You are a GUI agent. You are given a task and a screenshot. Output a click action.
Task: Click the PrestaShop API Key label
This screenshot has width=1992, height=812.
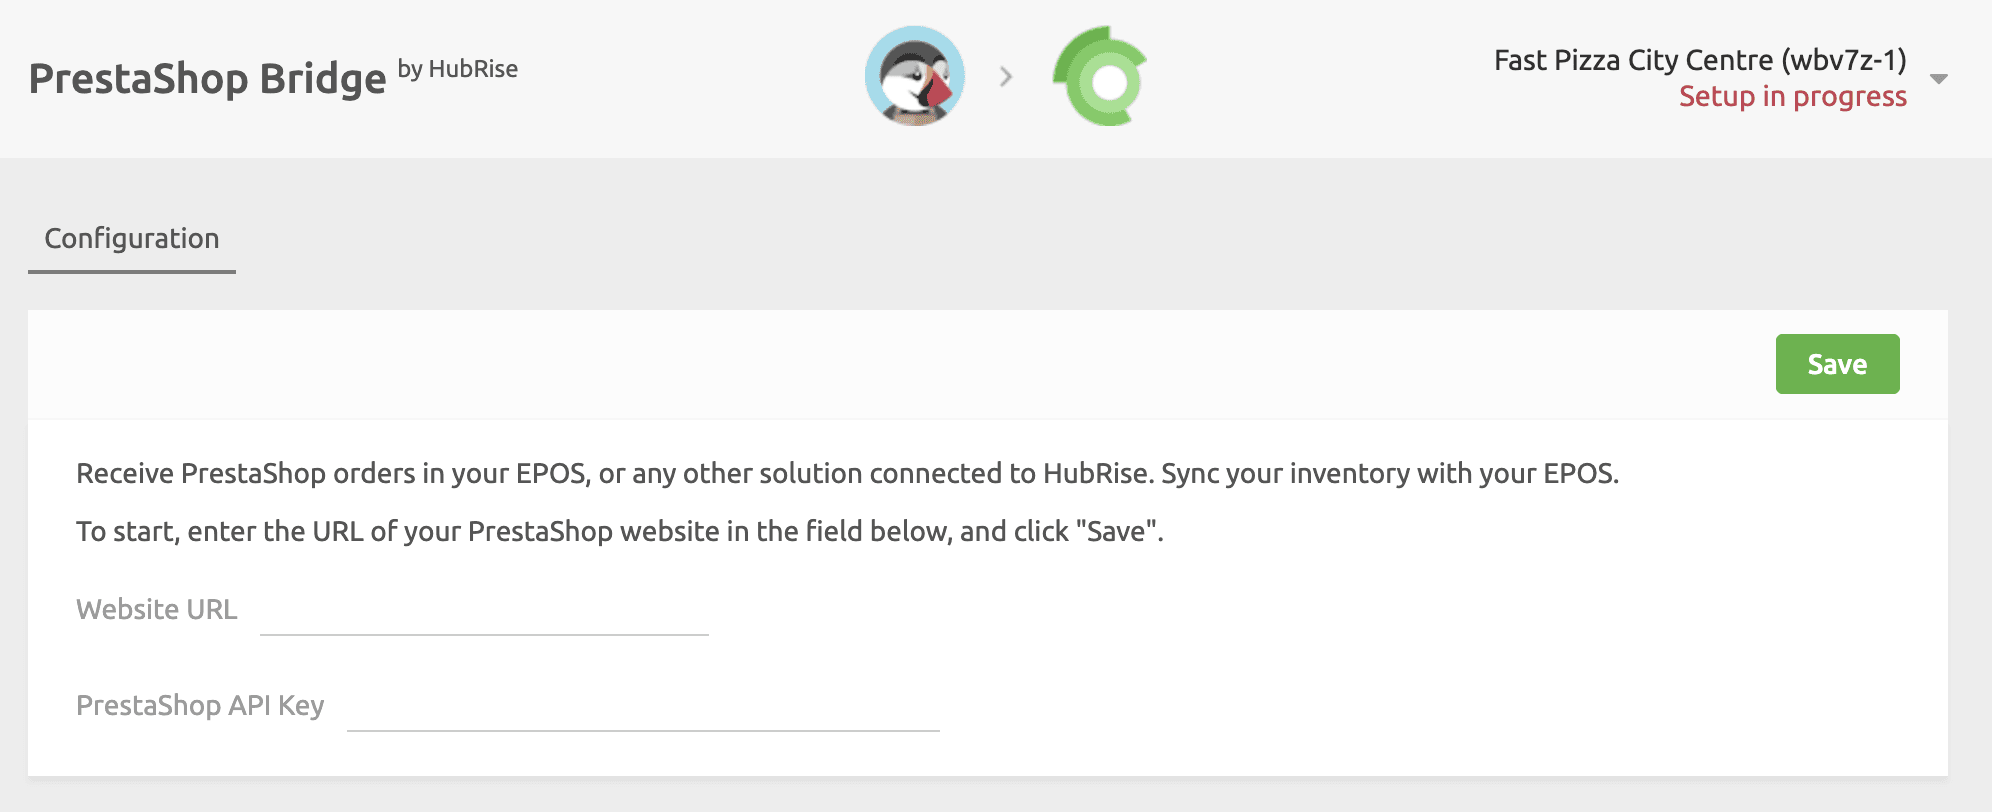(x=200, y=705)
